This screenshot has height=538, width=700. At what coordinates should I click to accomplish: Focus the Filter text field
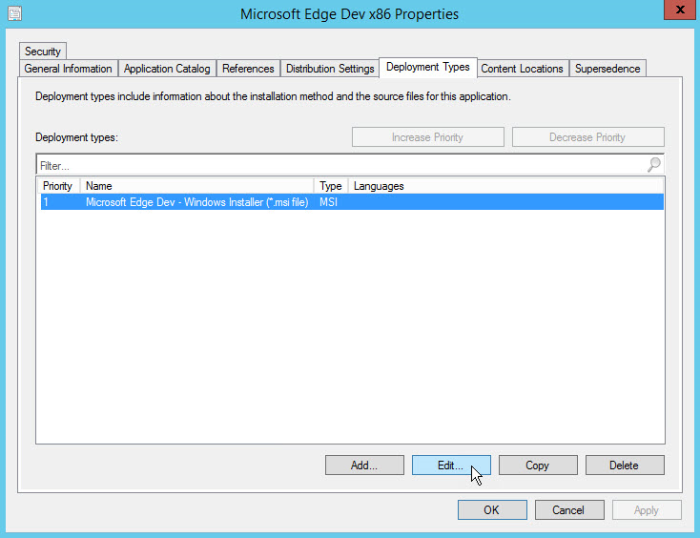342,166
